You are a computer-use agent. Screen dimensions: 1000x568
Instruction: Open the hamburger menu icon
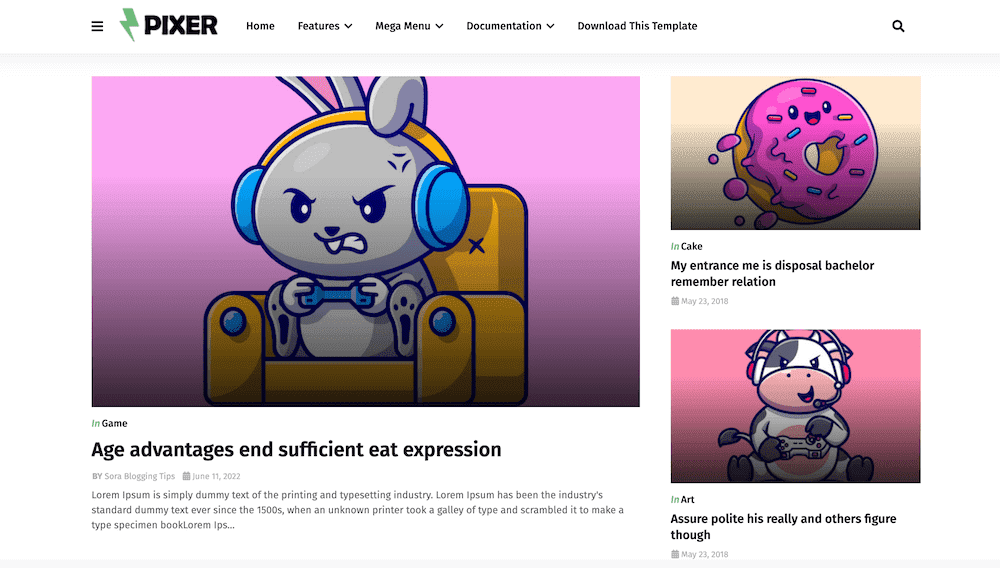coord(97,26)
